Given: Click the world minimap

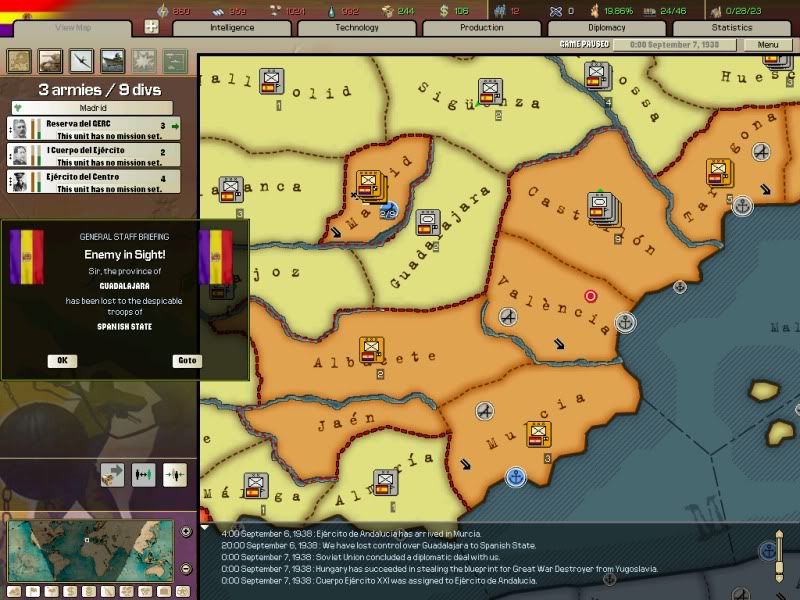Looking at the screenshot, I should coord(90,551).
